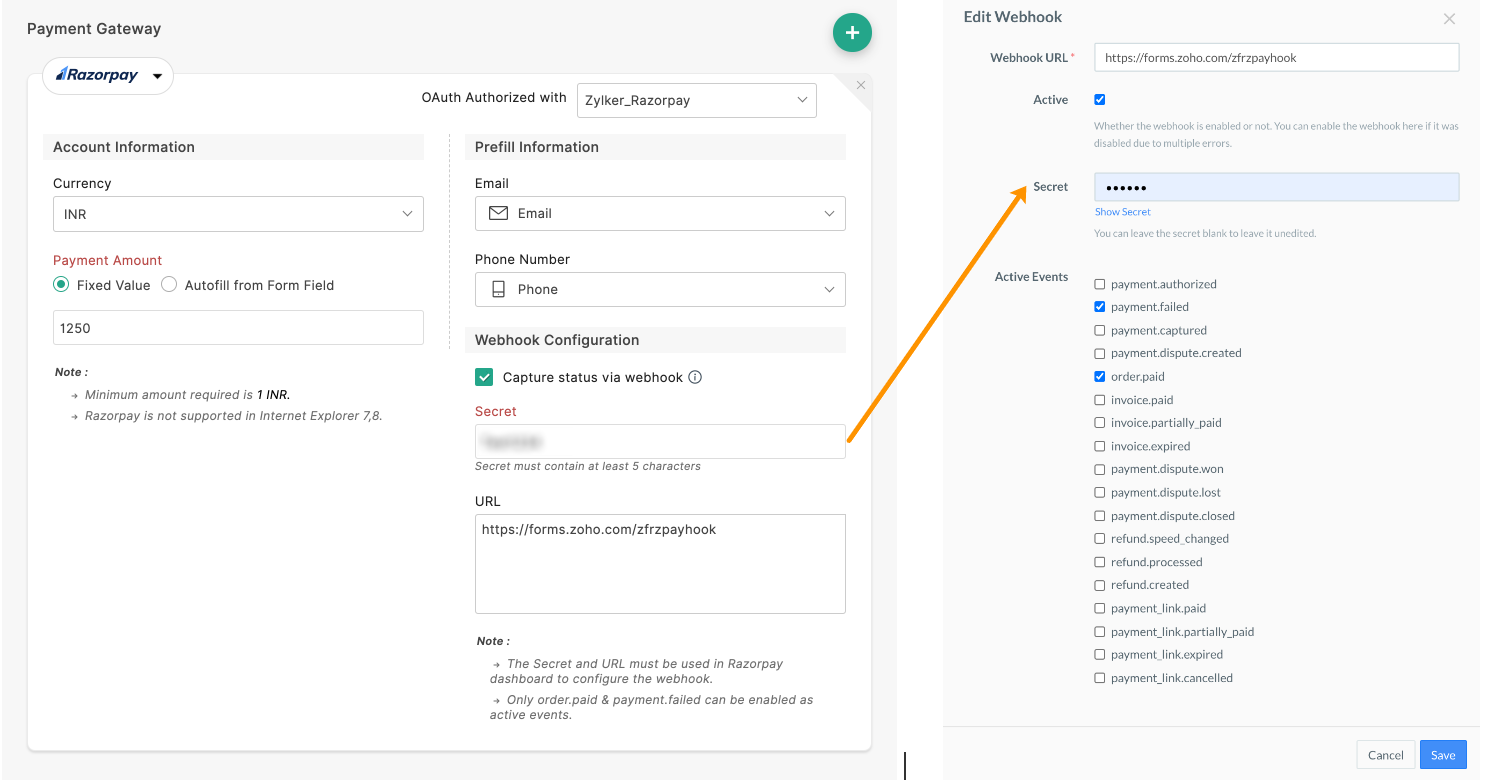Click the Cancel button
Viewport: 1486px width, 780px height.
(x=1385, y=755)
